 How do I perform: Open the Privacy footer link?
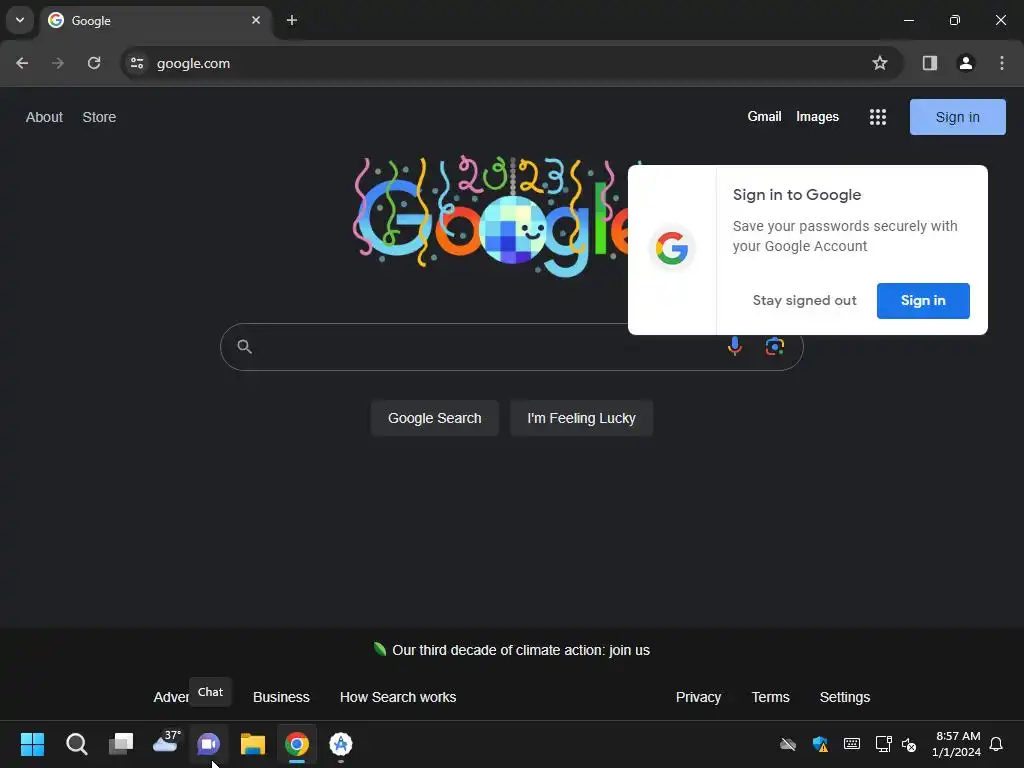click(698, 697)
